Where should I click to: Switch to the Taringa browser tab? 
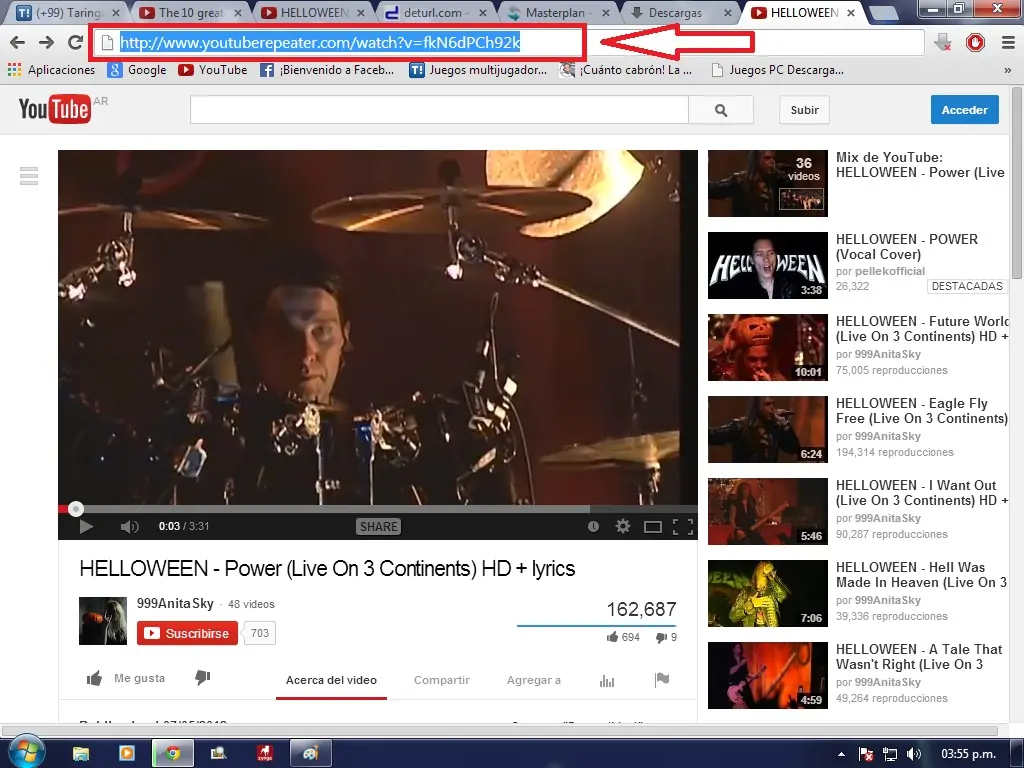[x=69, y=12]
